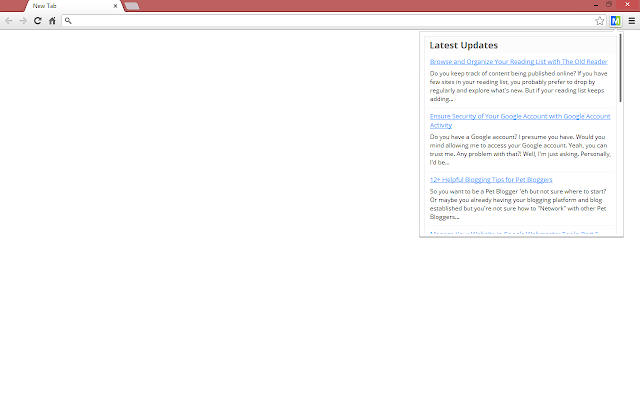Screen dimensions: 640x400
Task: Click the forward navigation arrow
Action: click(x=23, y=20)
